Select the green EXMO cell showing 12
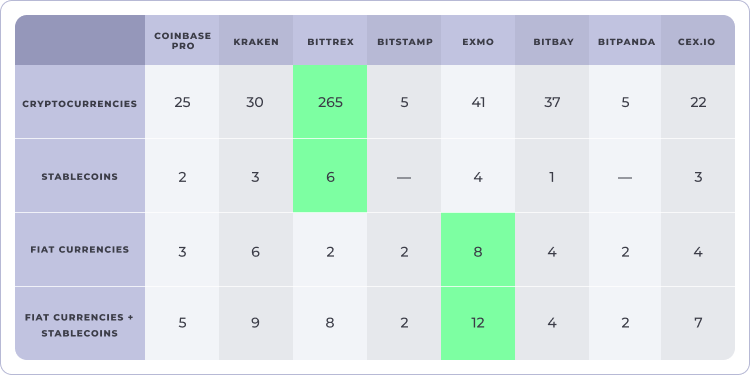The height and width of the screenshot is (375, 750). (478, 323)
